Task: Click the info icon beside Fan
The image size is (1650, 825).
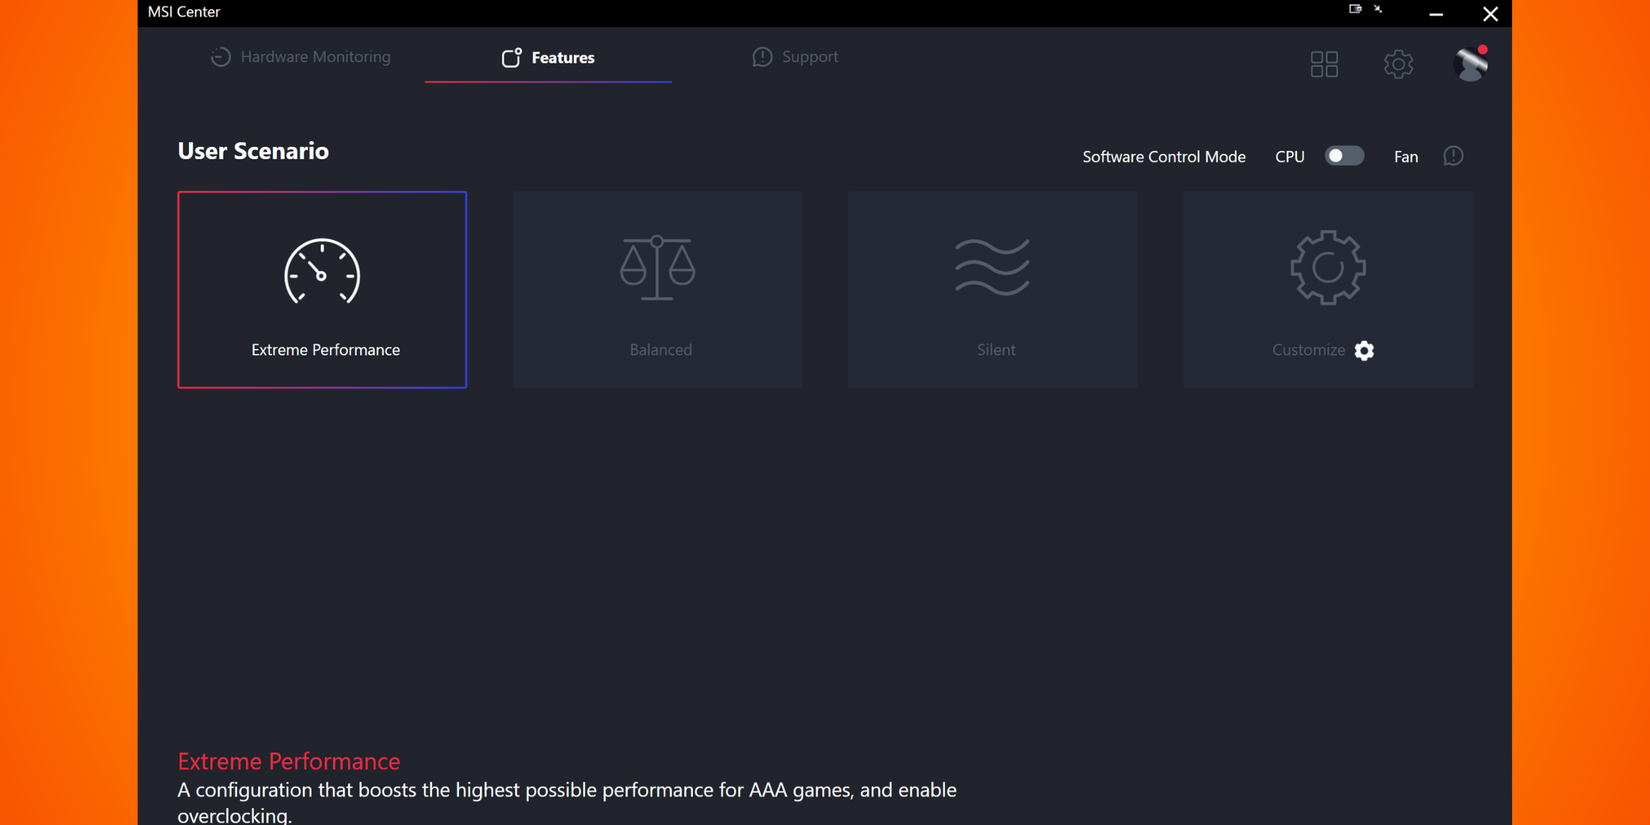Action: point(1453,156)
